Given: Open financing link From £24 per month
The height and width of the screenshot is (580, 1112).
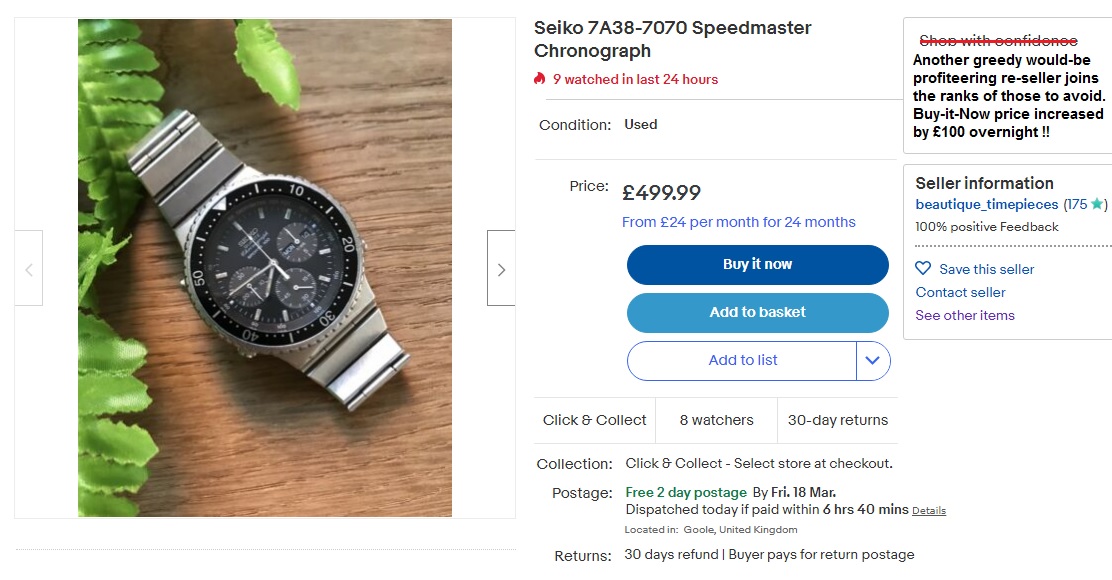Looking at the screenshot, I should point(739,222).
